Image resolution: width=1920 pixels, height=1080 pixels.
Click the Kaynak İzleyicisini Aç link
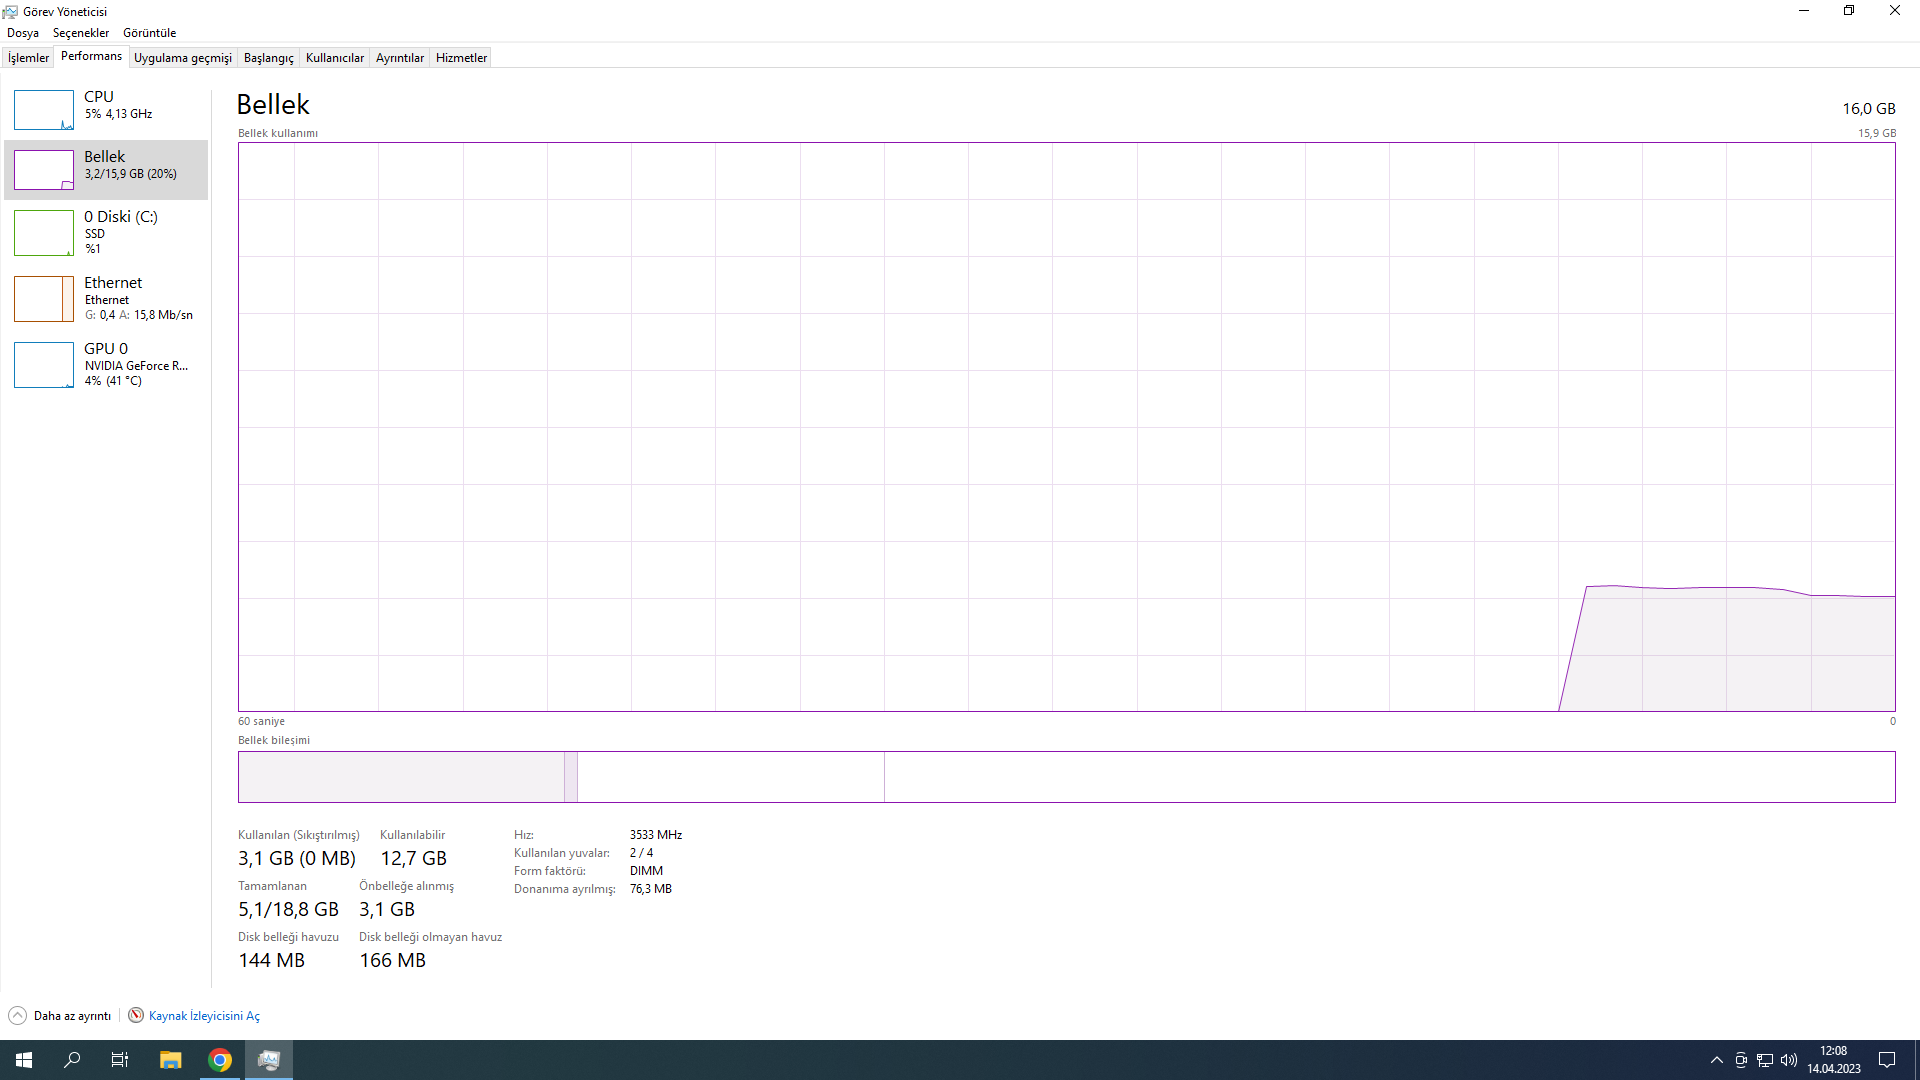pyautogui.click(x=204, y=1016)
